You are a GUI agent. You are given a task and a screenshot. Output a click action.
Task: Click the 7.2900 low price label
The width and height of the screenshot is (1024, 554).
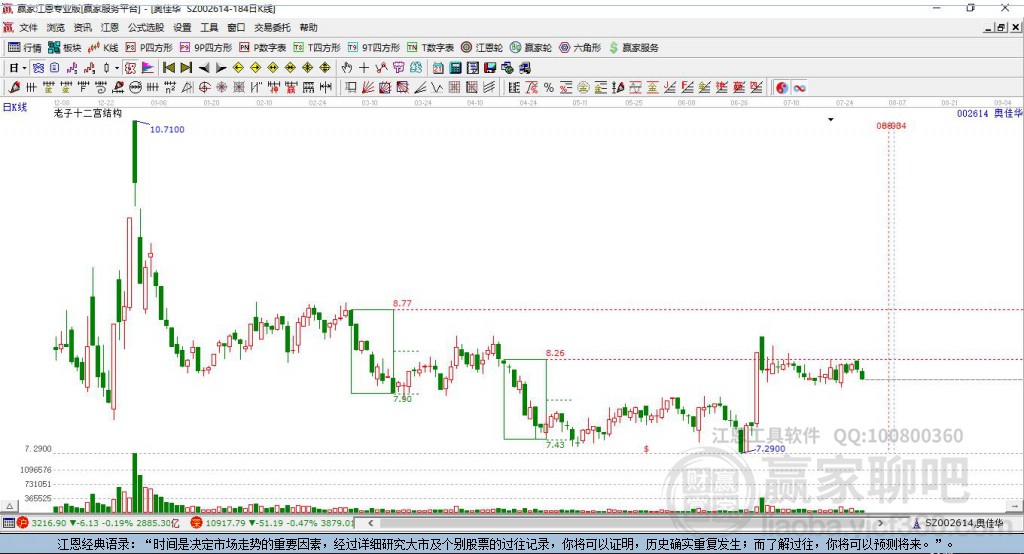(x=771, y=448)
